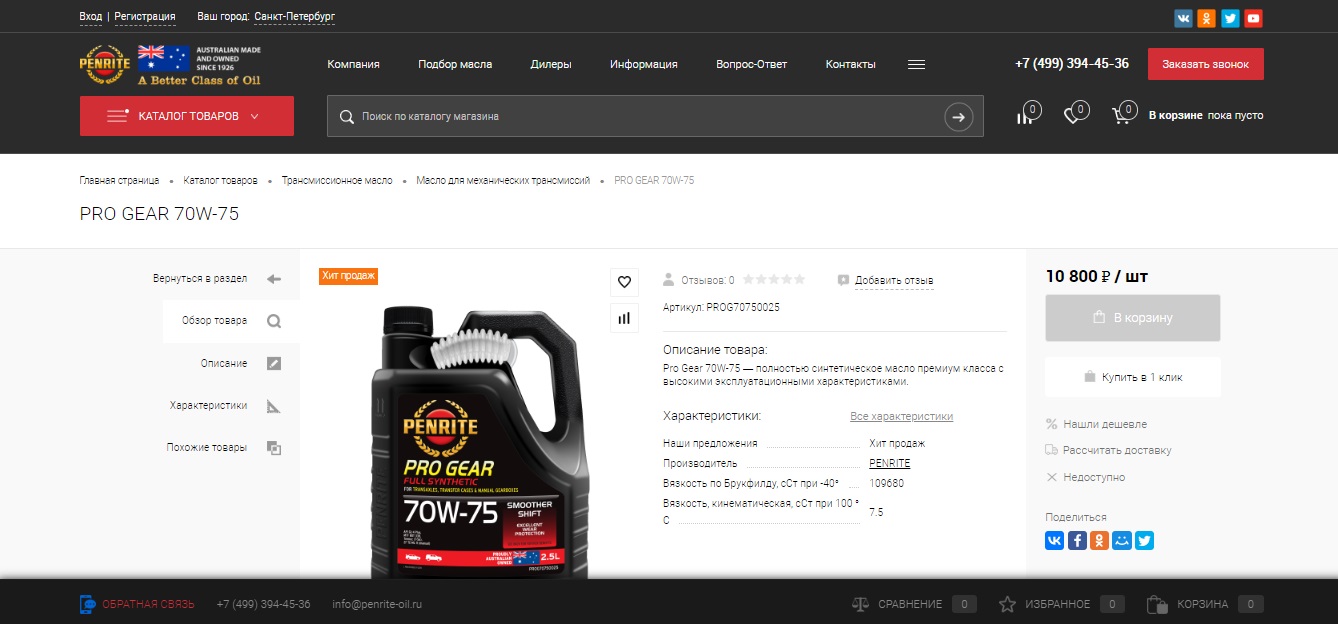The width and height of the screenshot is (1338, 626).
Task: Share product on Facebook
Action: [1077, 540]
